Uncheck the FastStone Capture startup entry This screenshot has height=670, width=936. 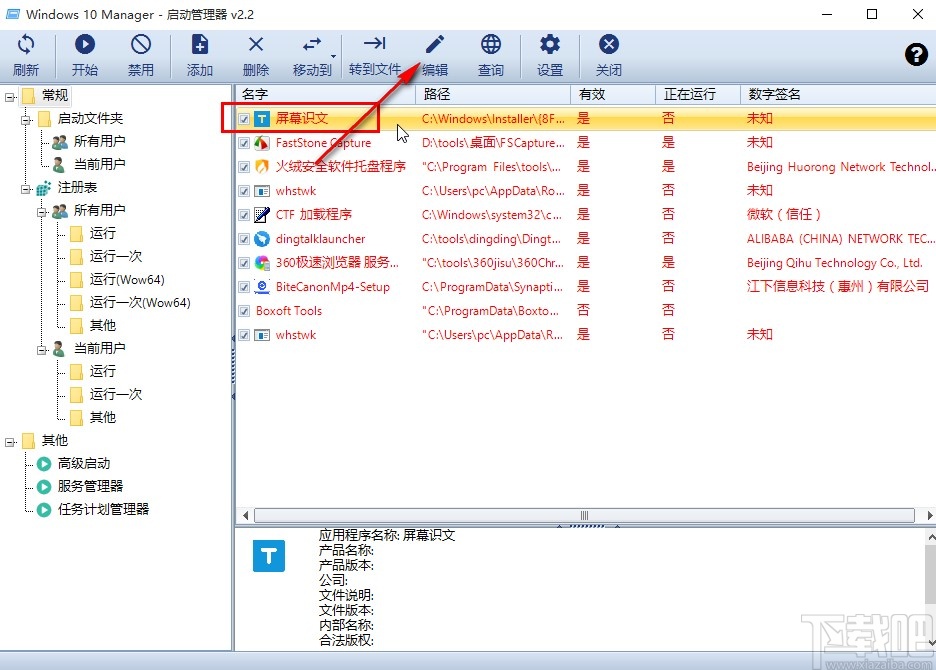click(243, 142)
